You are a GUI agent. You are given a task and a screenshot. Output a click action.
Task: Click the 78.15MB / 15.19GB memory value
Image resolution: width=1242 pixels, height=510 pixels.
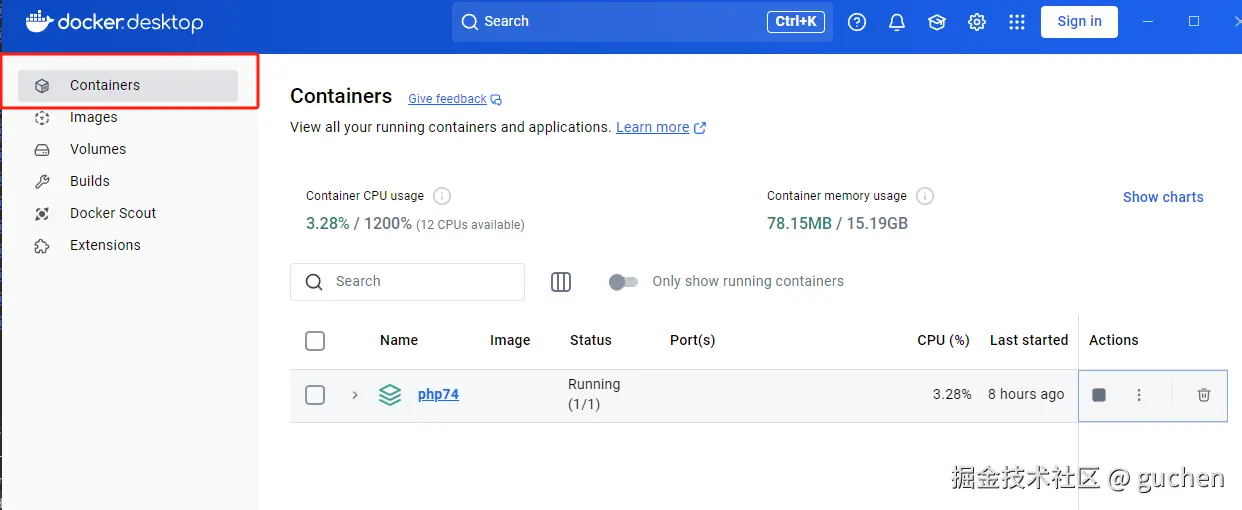pos(837,224)
